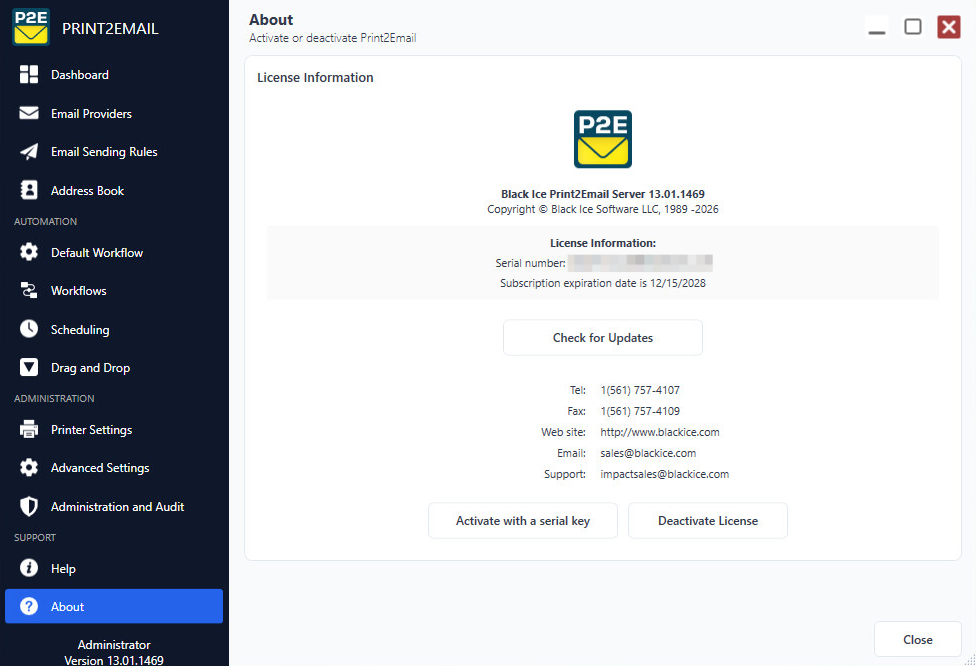The width and height of the screenshot is (976, 666).
Task: Click the Dashboard grid icon
Action: point(29,75)
